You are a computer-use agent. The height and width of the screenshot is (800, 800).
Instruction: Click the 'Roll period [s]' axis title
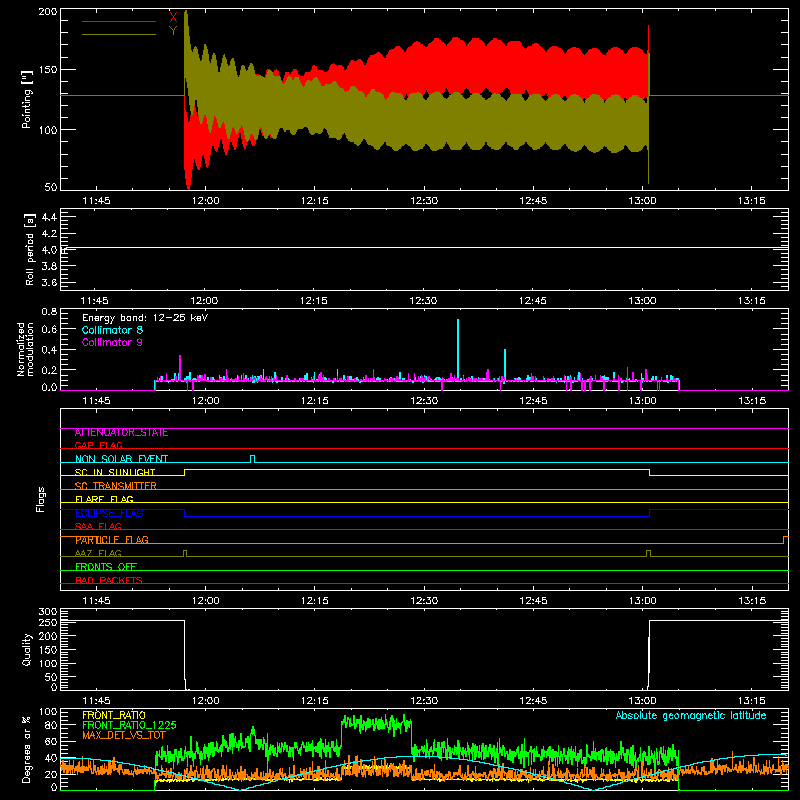(30, 249)
